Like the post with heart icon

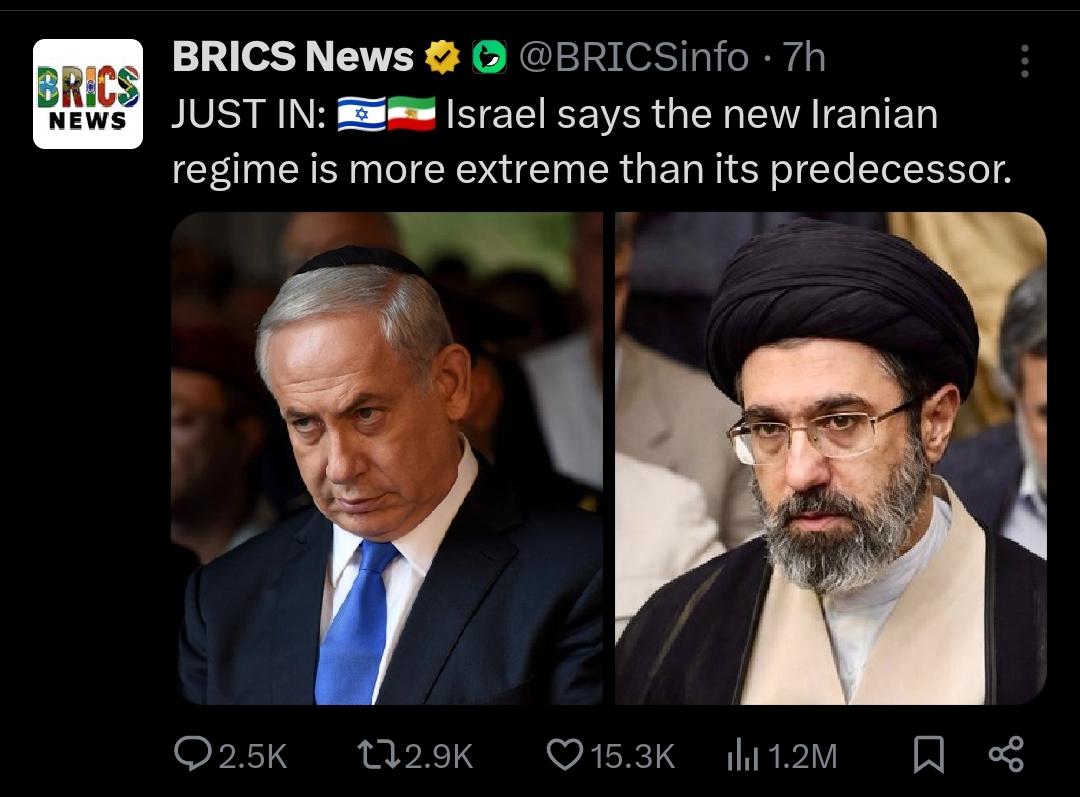point(565,754)
